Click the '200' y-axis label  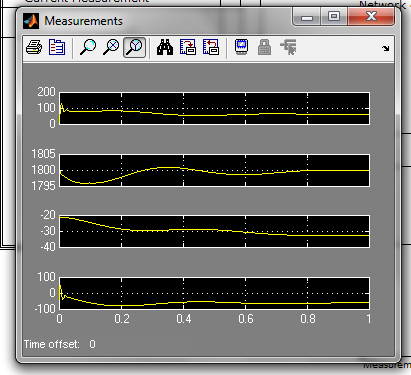(x=46, y=92)
